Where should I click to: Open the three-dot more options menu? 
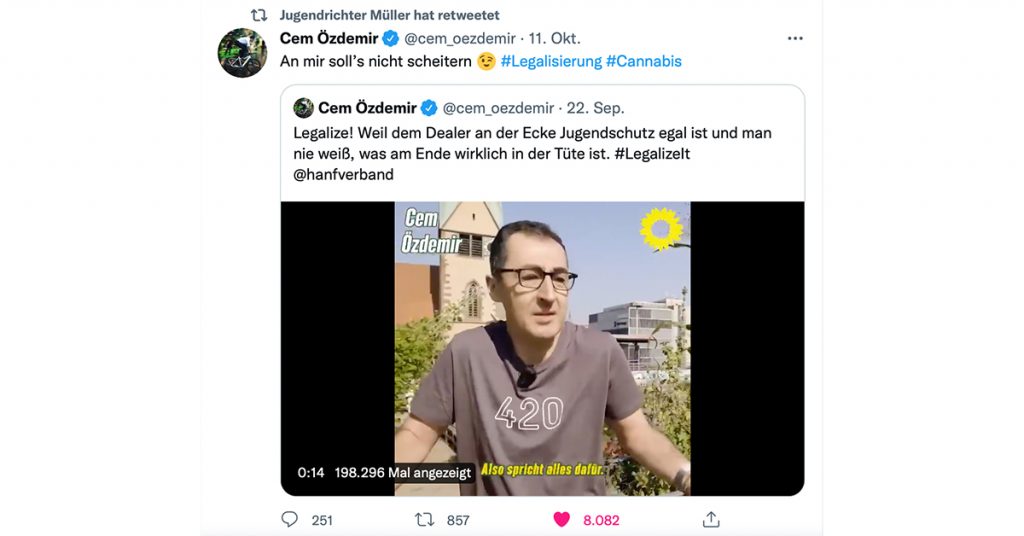click(x=795, y=38)
